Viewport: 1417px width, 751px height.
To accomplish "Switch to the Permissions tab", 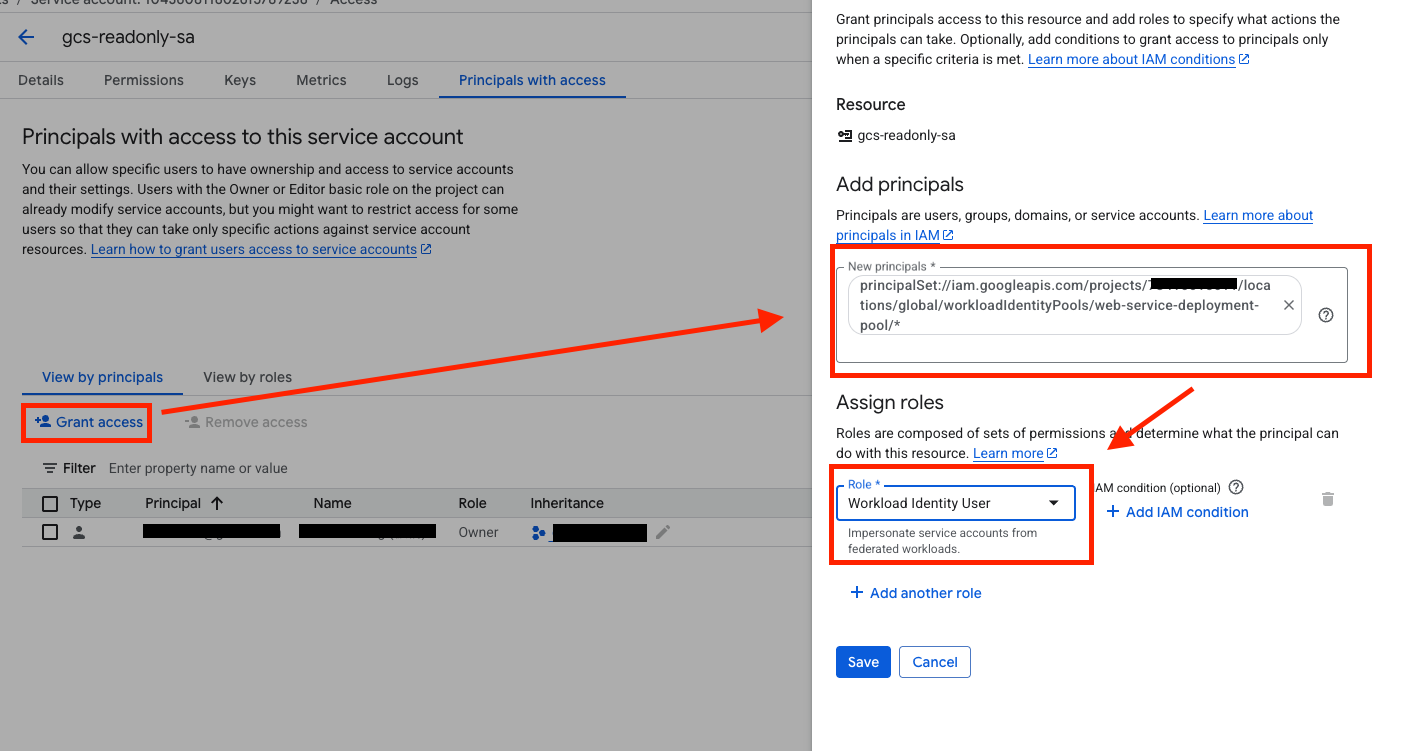I will [x=143, y=79].
